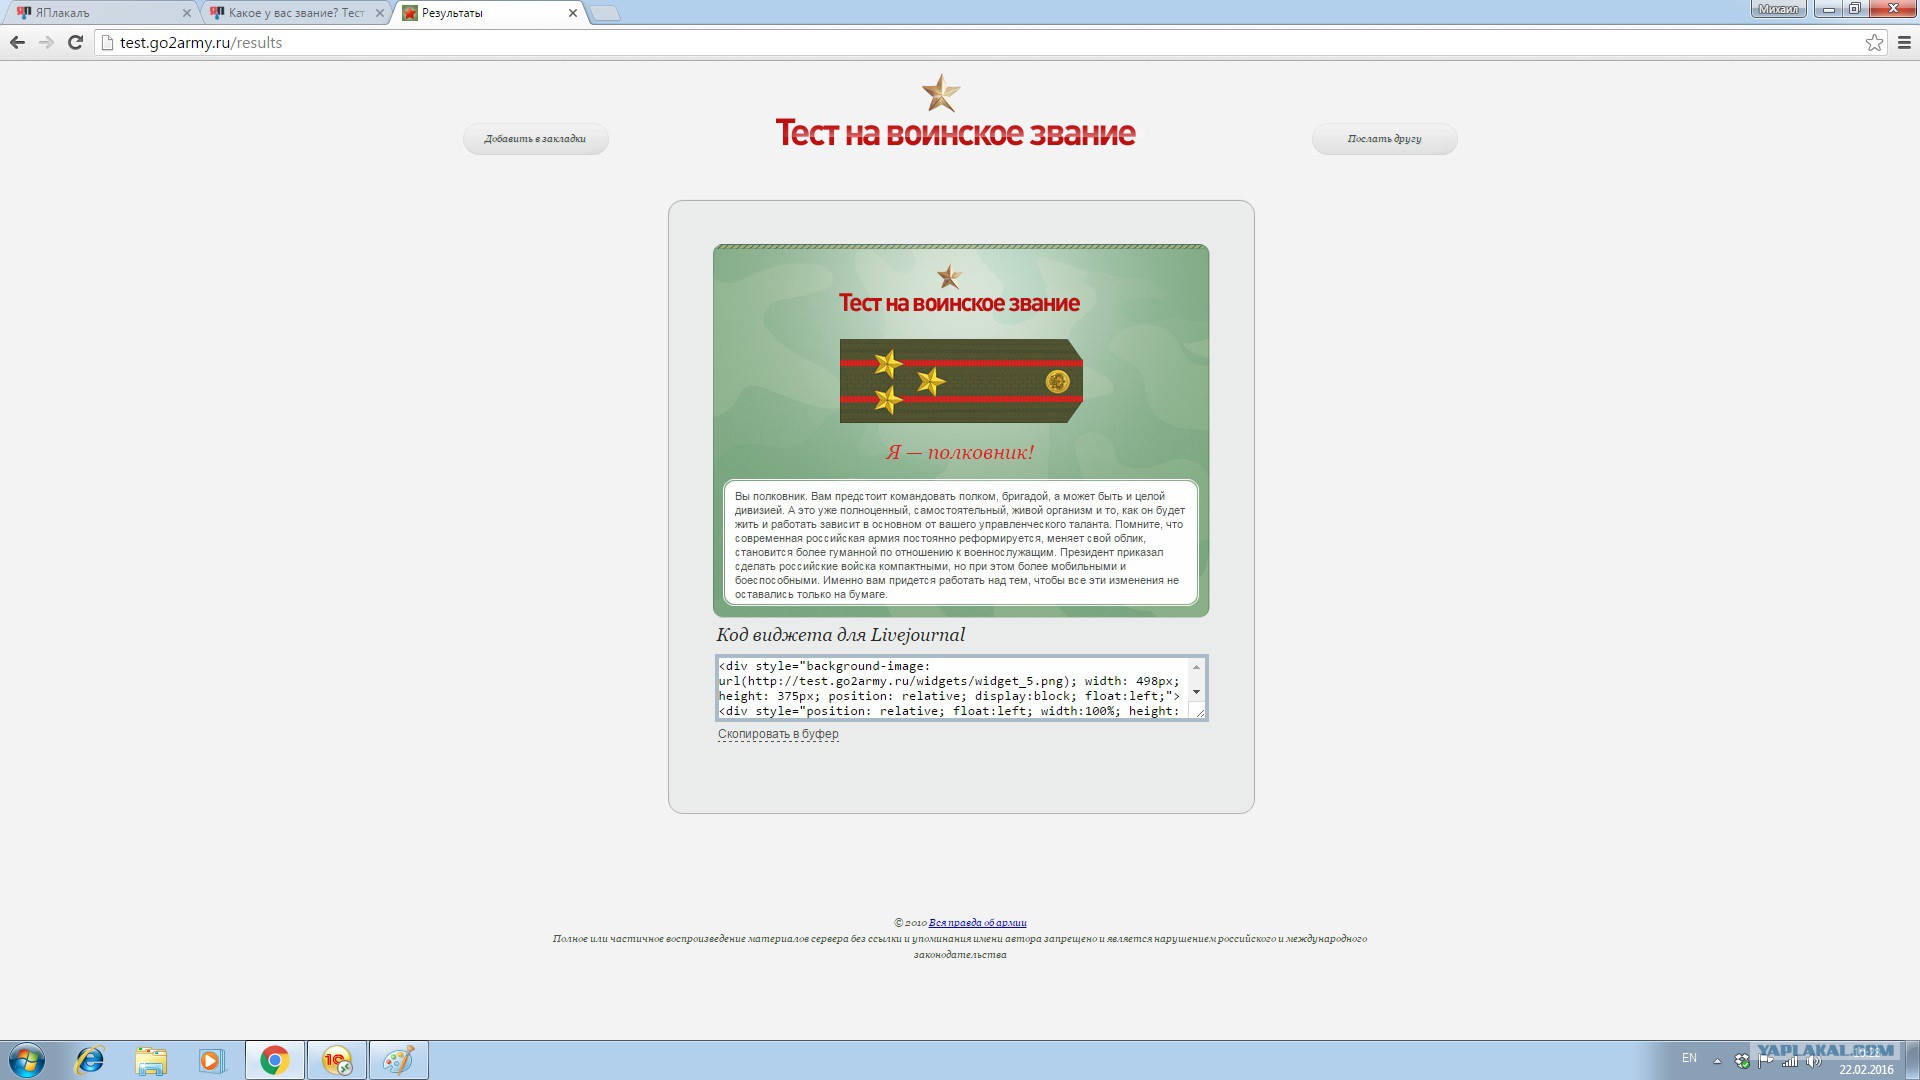Open Windows Explorer folder icon in taskbar
Viewport: 1920px width, 1080px height.
pos(151,1060)
